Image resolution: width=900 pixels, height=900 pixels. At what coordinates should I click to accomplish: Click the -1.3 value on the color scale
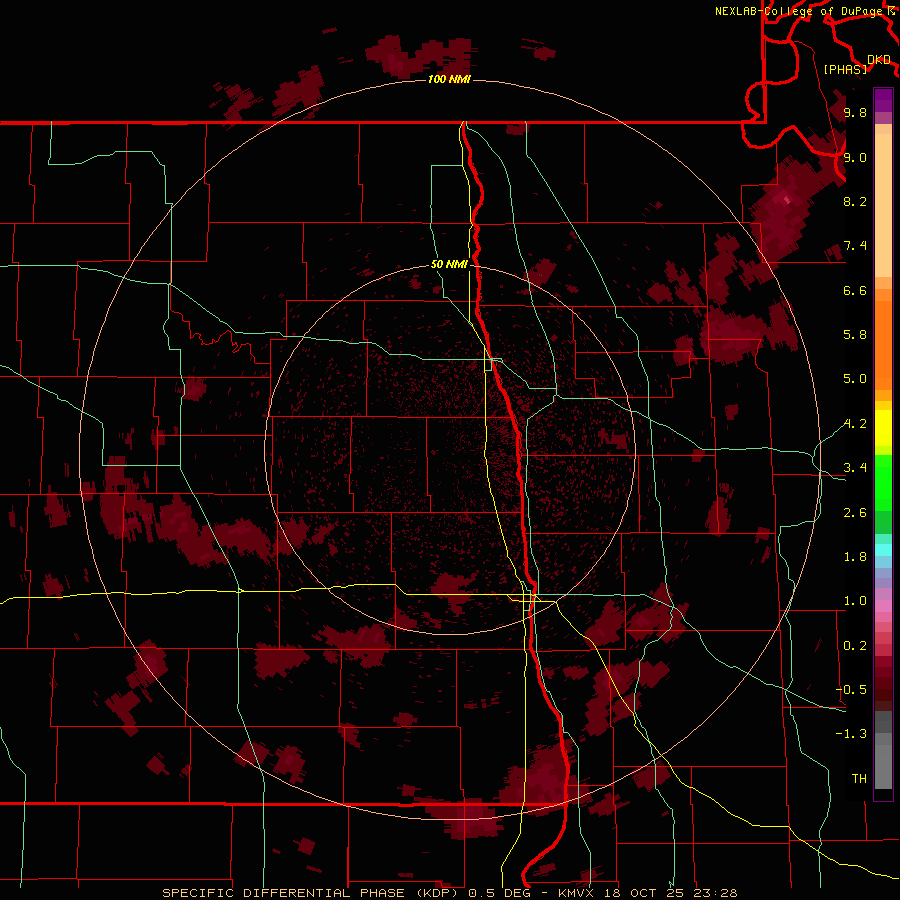851,734
